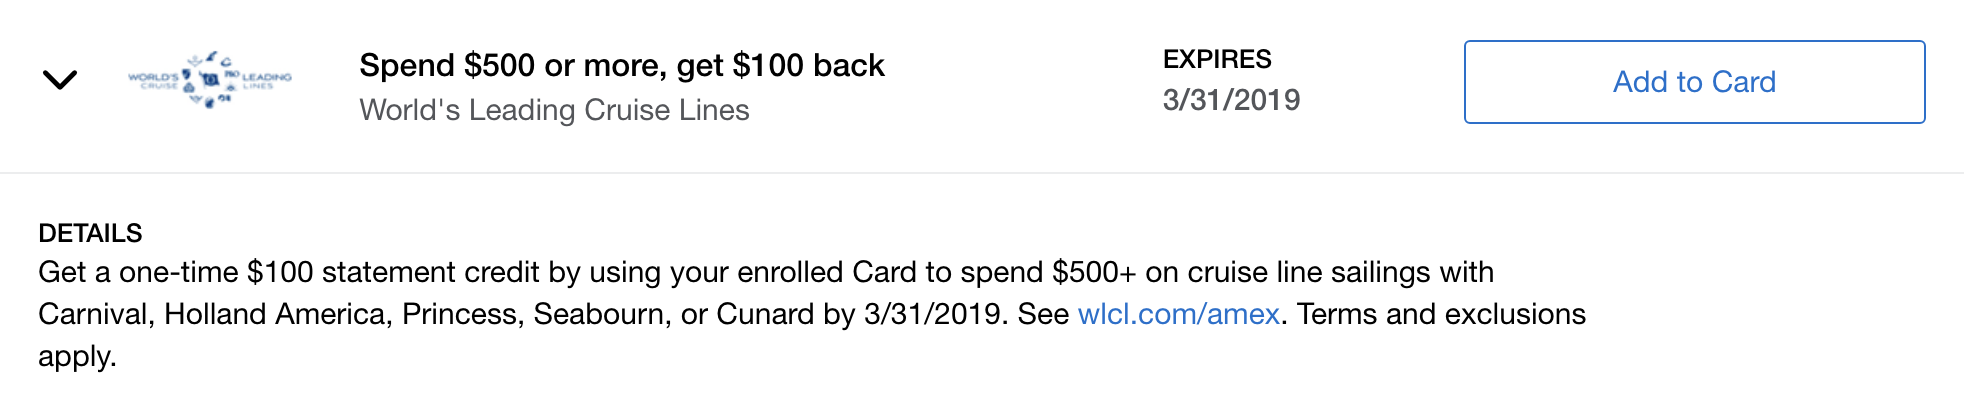
Task: Collapse the offer details with the chevron
Action: pos(60,80)
